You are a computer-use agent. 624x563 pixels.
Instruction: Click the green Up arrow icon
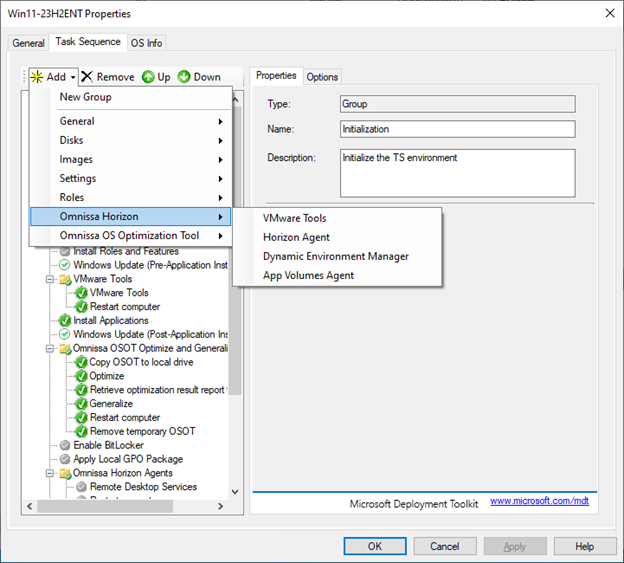click(148, 77)
